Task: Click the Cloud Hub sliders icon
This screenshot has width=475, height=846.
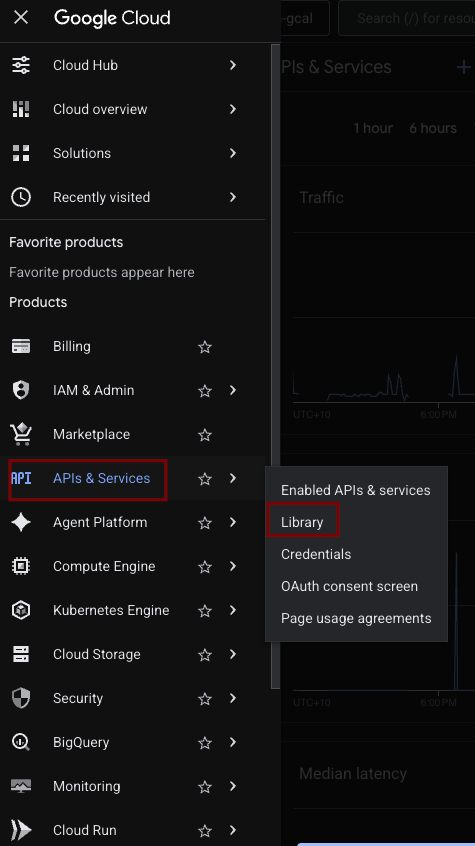Action: (x=21, y=65)
